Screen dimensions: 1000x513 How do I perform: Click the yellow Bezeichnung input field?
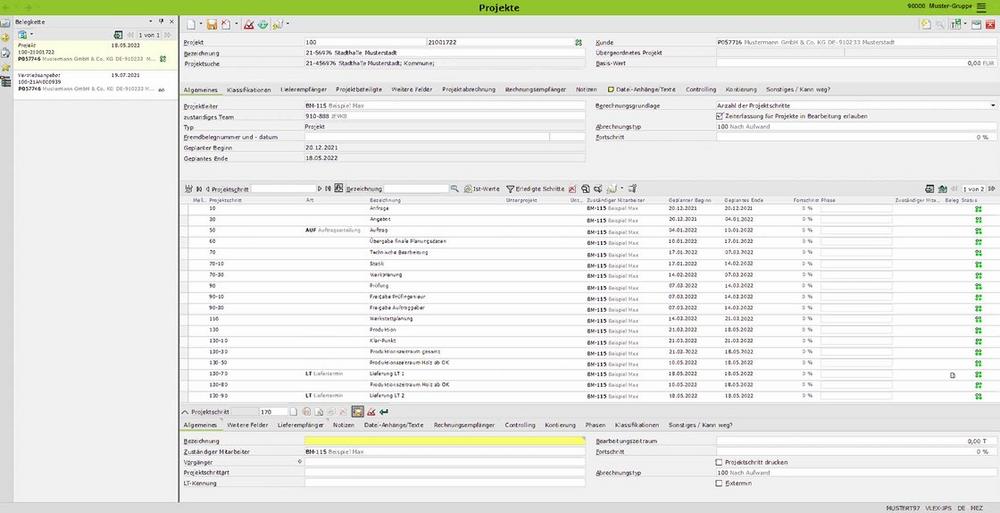coord(444,440)
